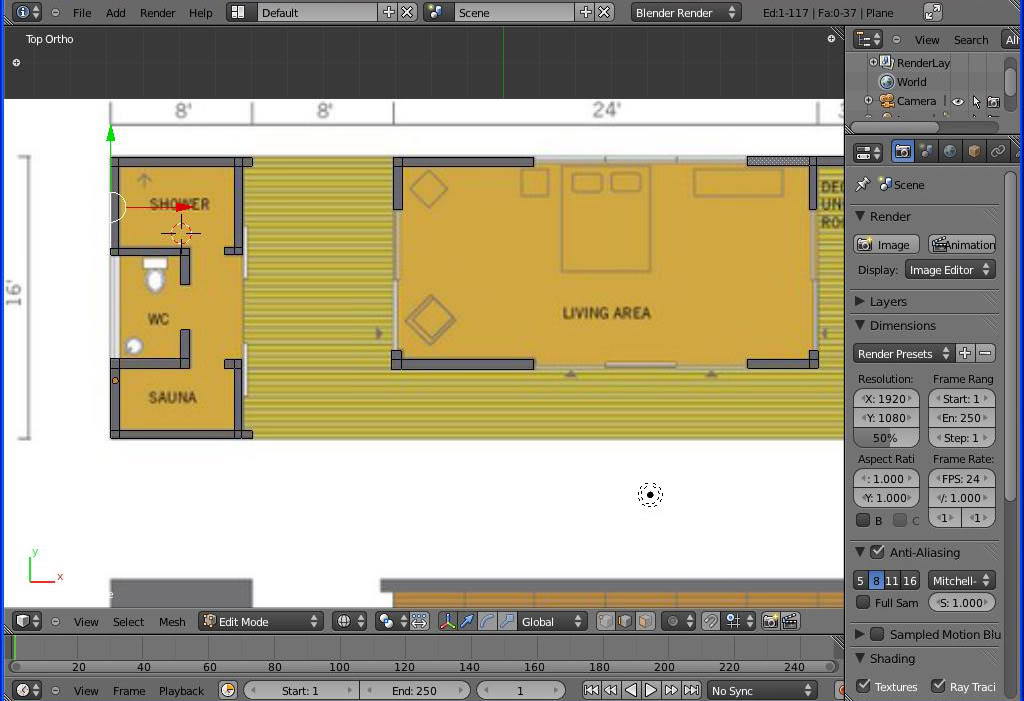Toggle Camera visibility eye icon

click(x=957, y=102)
